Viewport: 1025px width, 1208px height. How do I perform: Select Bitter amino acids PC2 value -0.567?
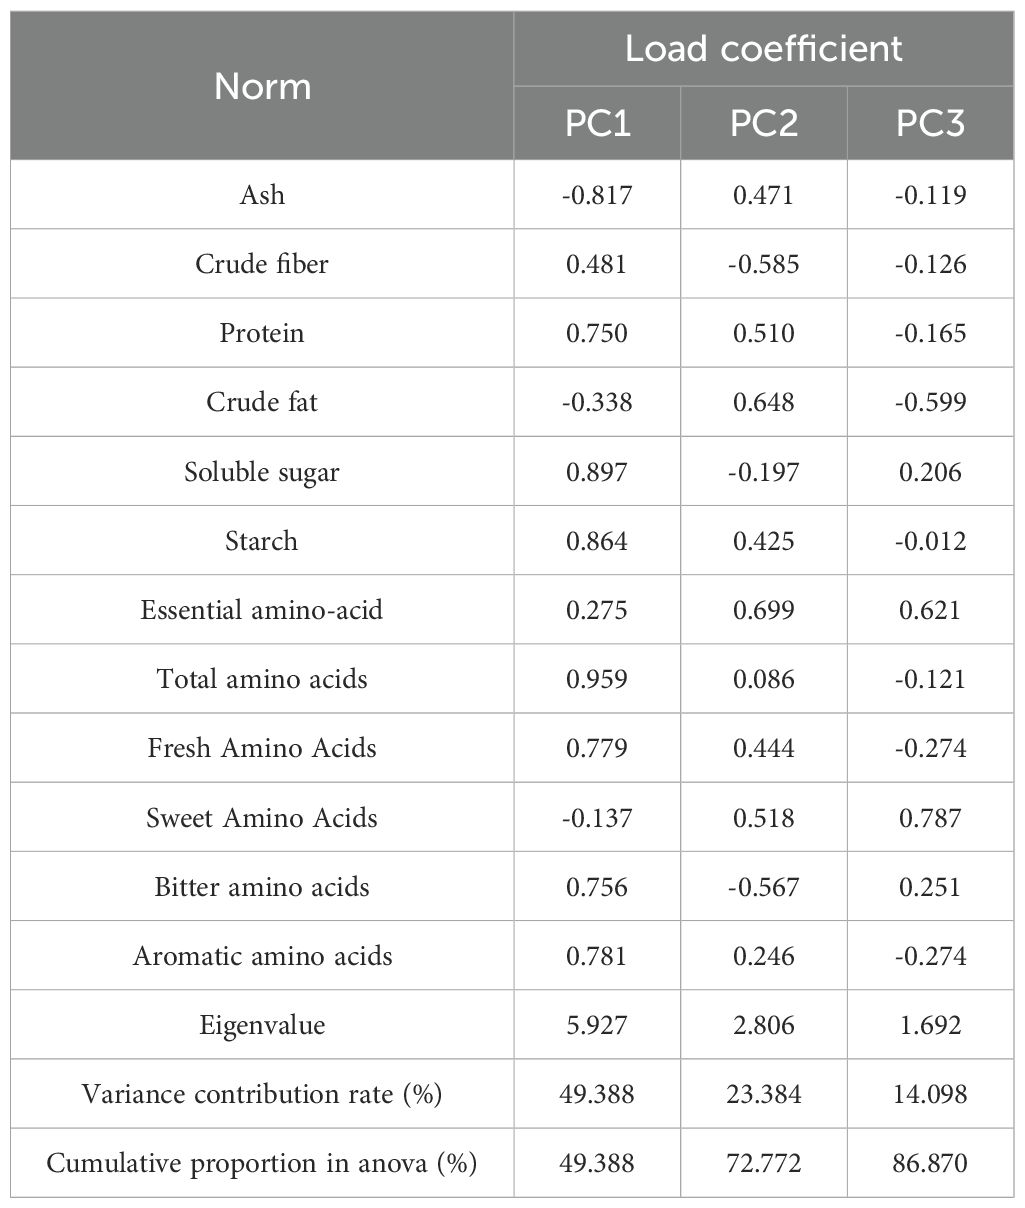[x=764, y=887]
